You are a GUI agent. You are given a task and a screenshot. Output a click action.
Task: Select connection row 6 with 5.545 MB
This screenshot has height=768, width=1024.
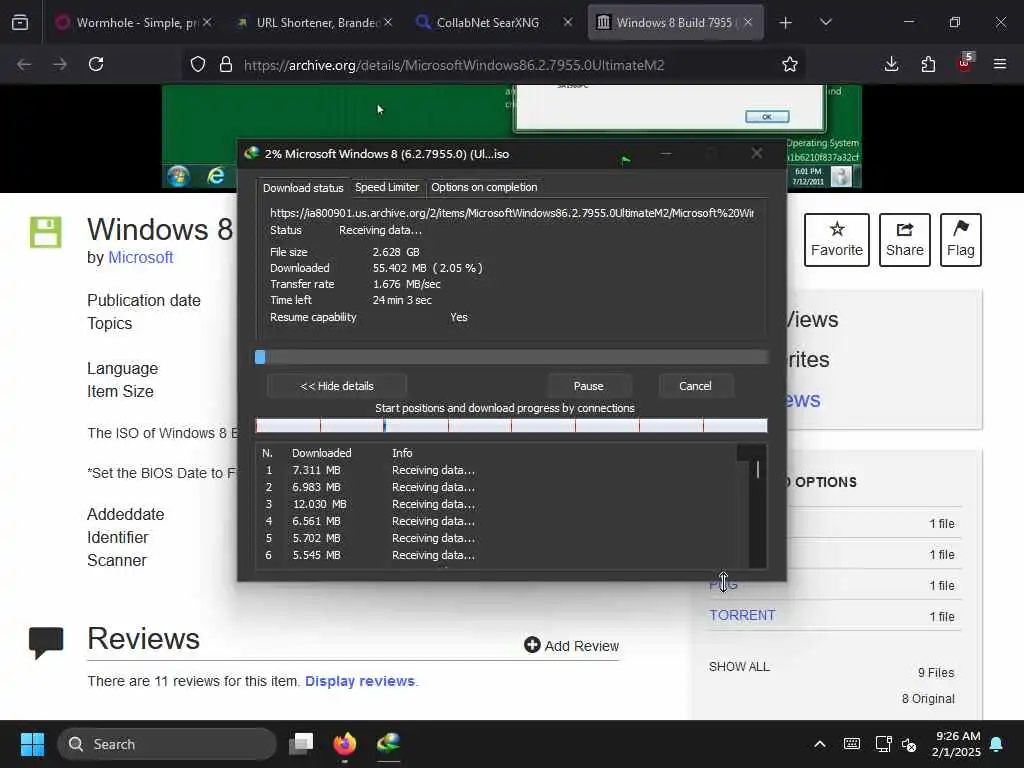click(496, 555)
